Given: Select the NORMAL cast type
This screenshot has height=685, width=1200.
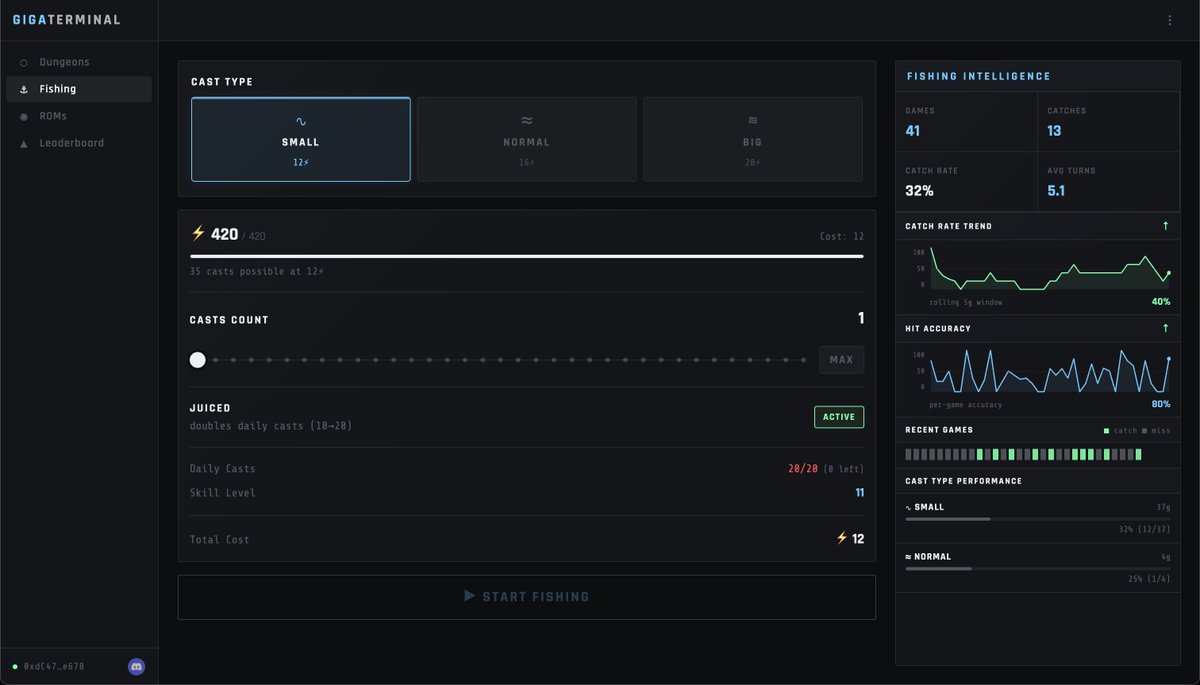Looking at the screenshot, I should point(527,139).
